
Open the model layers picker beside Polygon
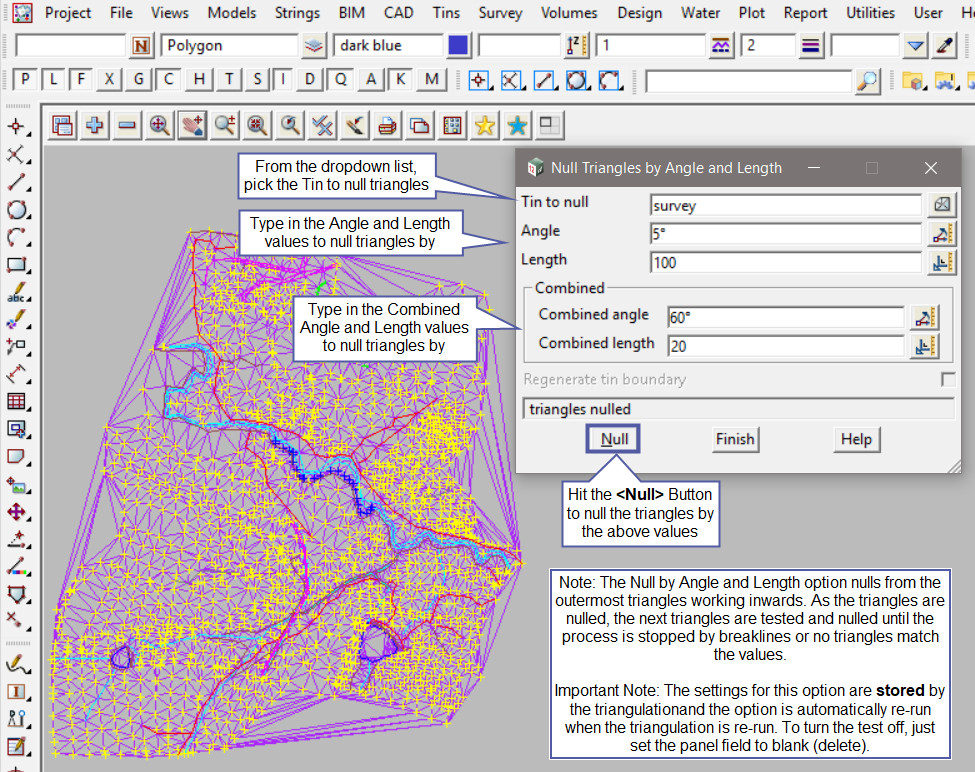[314, 45]
